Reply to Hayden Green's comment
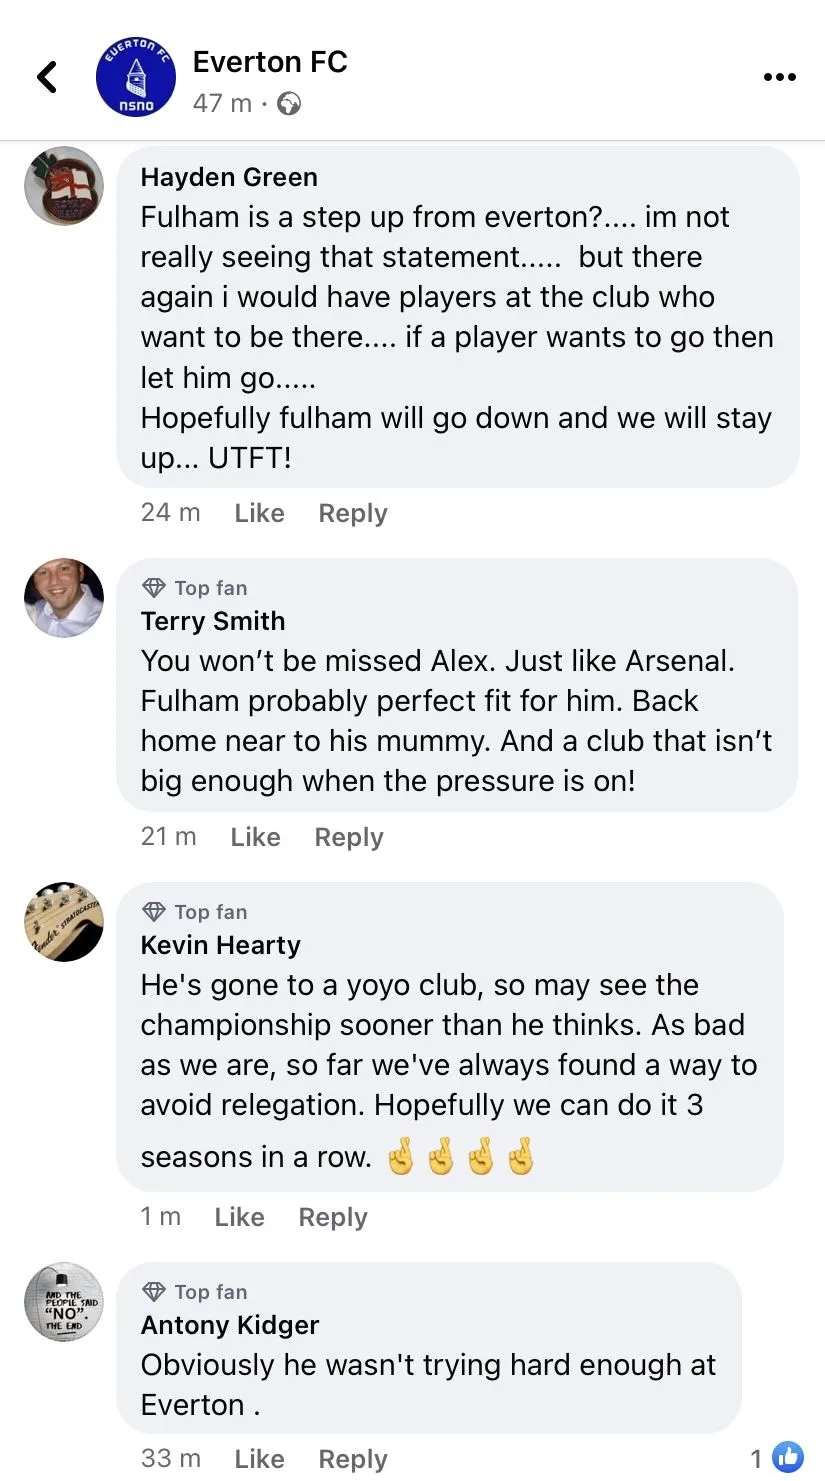The width and height of the screenshot is (825, 1481). 352,513
